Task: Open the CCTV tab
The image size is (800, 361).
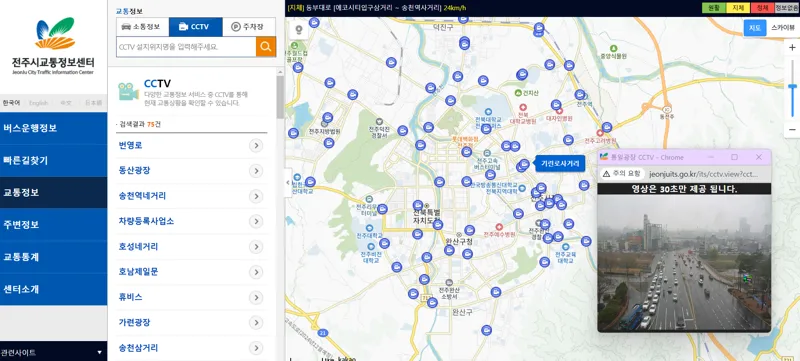Action: pyautogui.click(x=195, y=27)
